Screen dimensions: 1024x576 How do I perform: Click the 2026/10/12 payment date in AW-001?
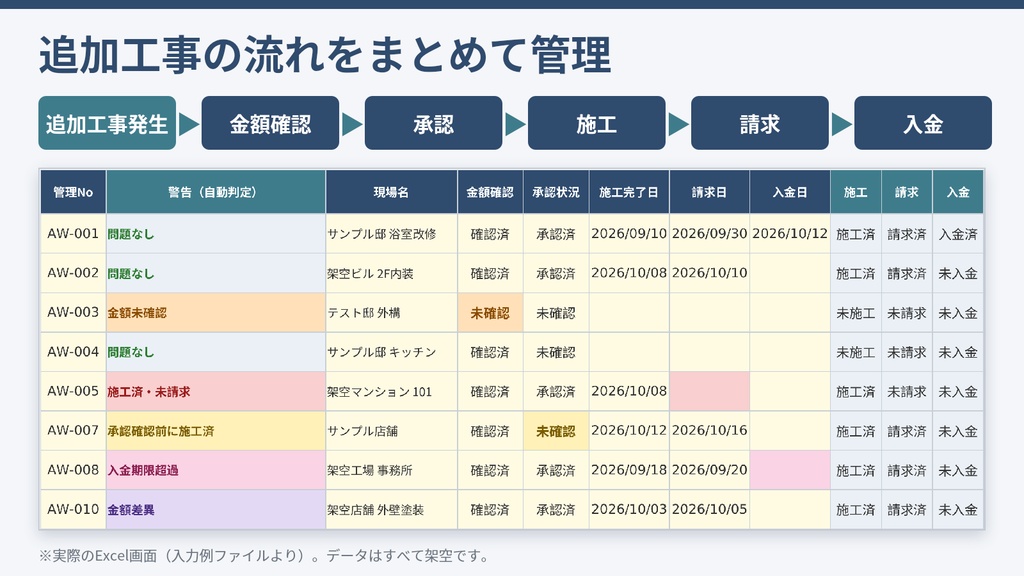point(790,234)
